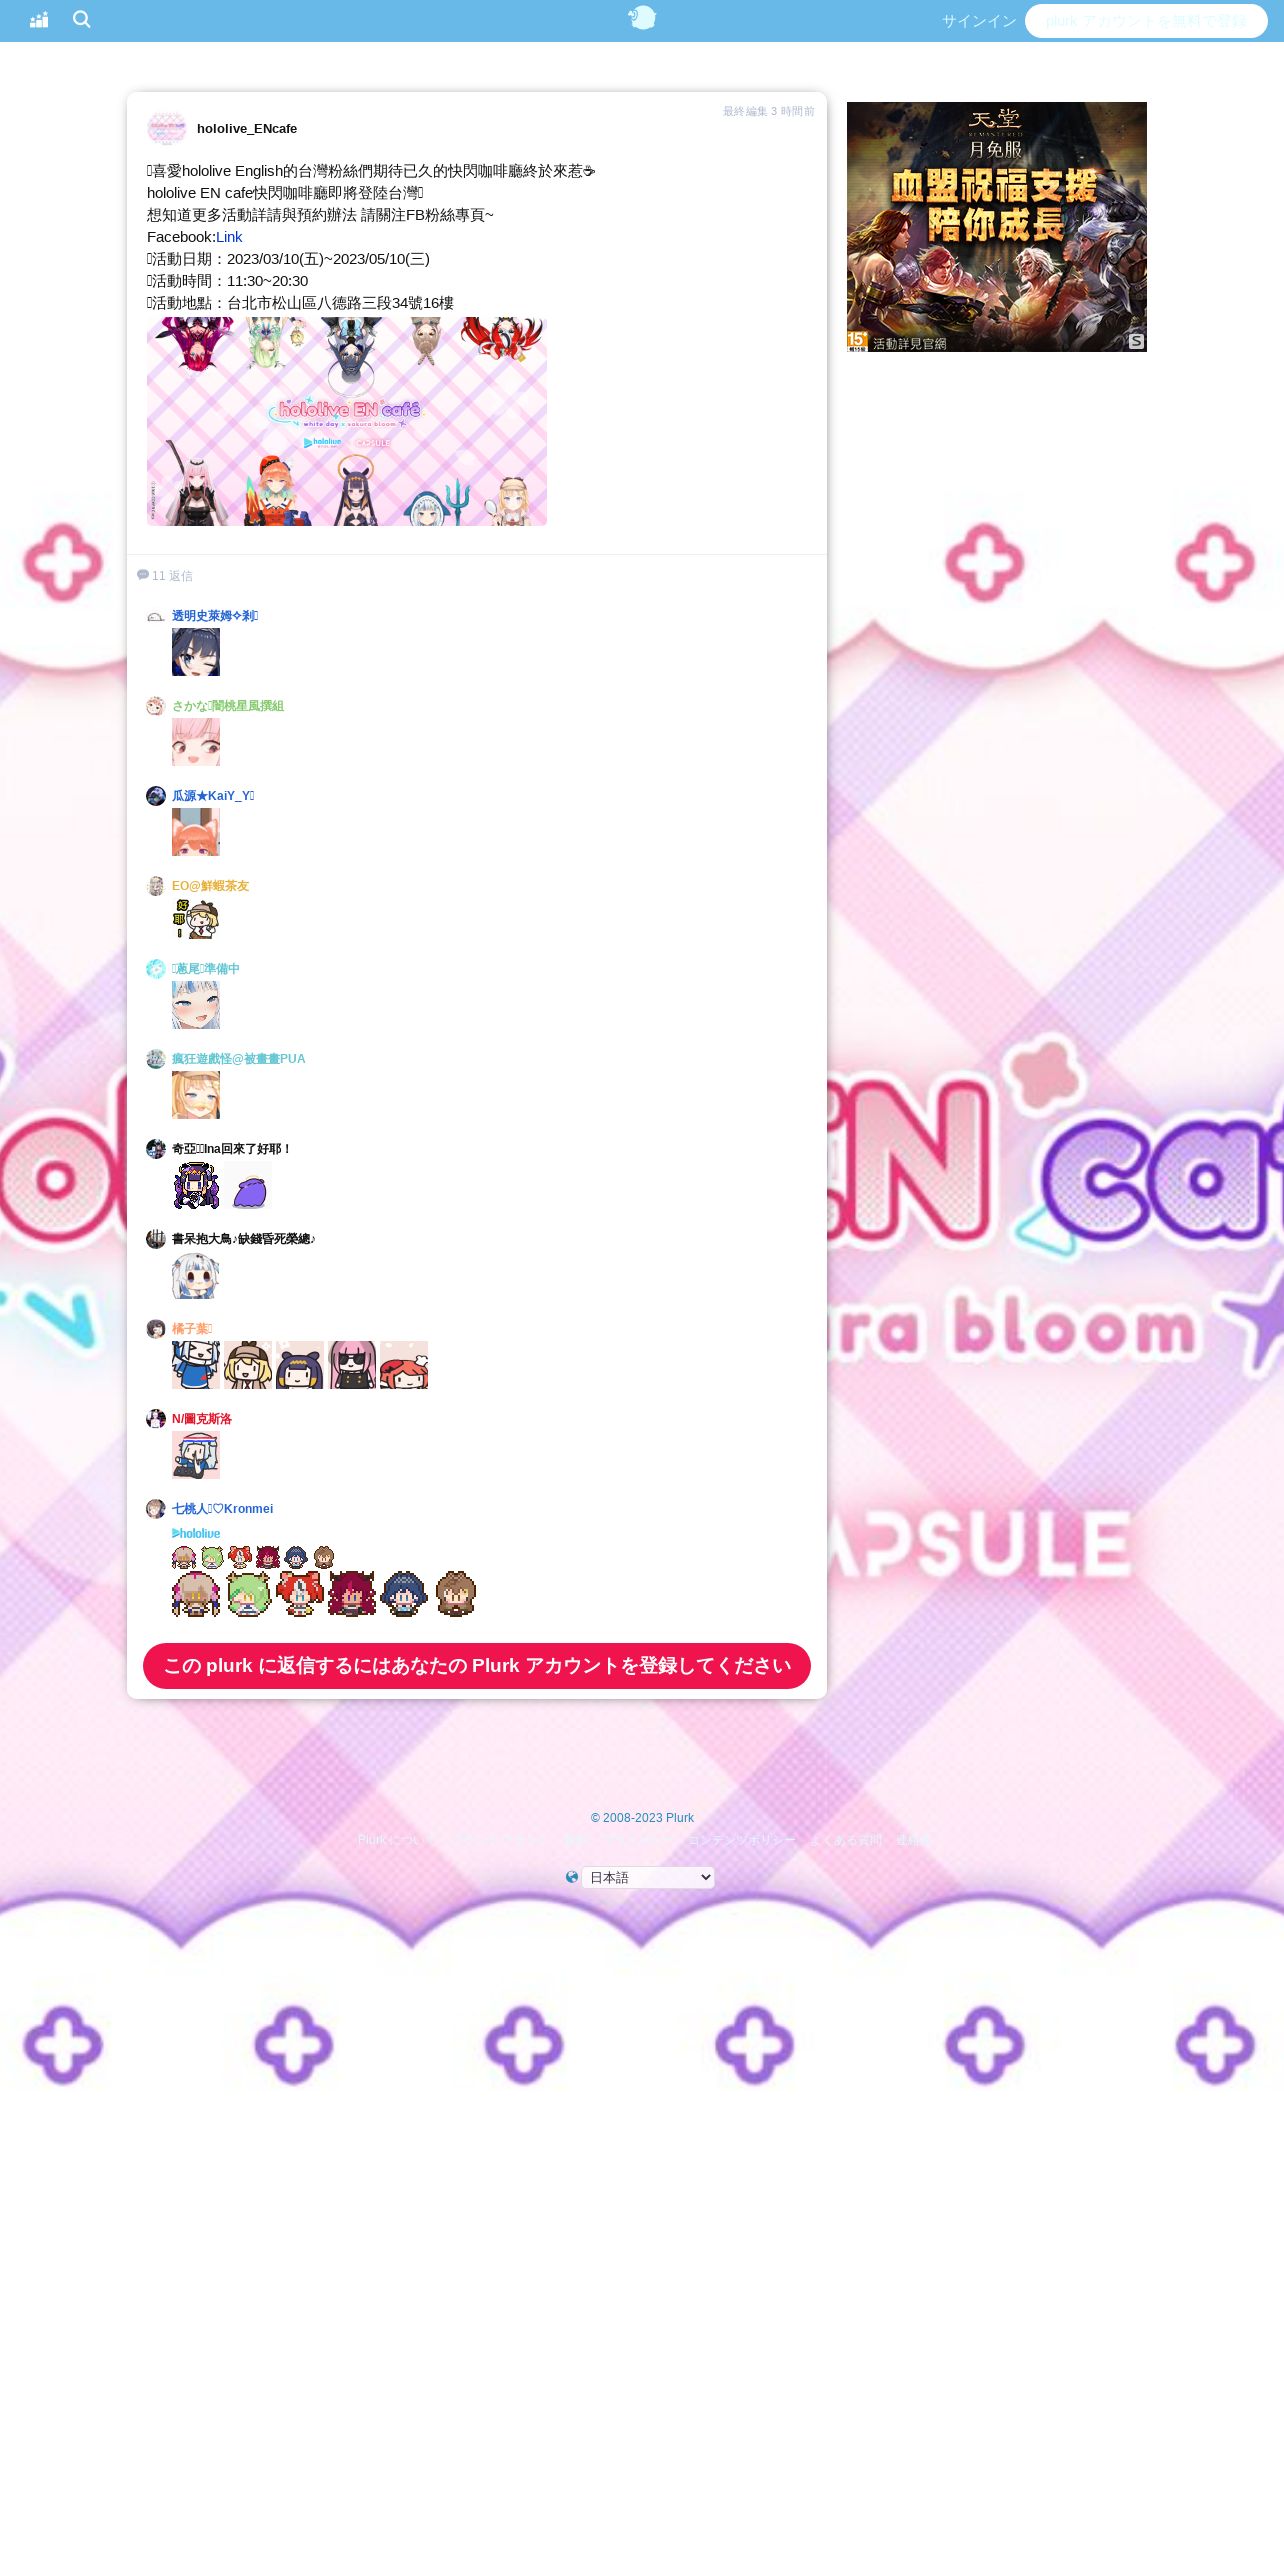Open 瘋狂遊戲怪@被畫畫PUA profile
Screen dimensions: 1284x2568
point(239,1059)
